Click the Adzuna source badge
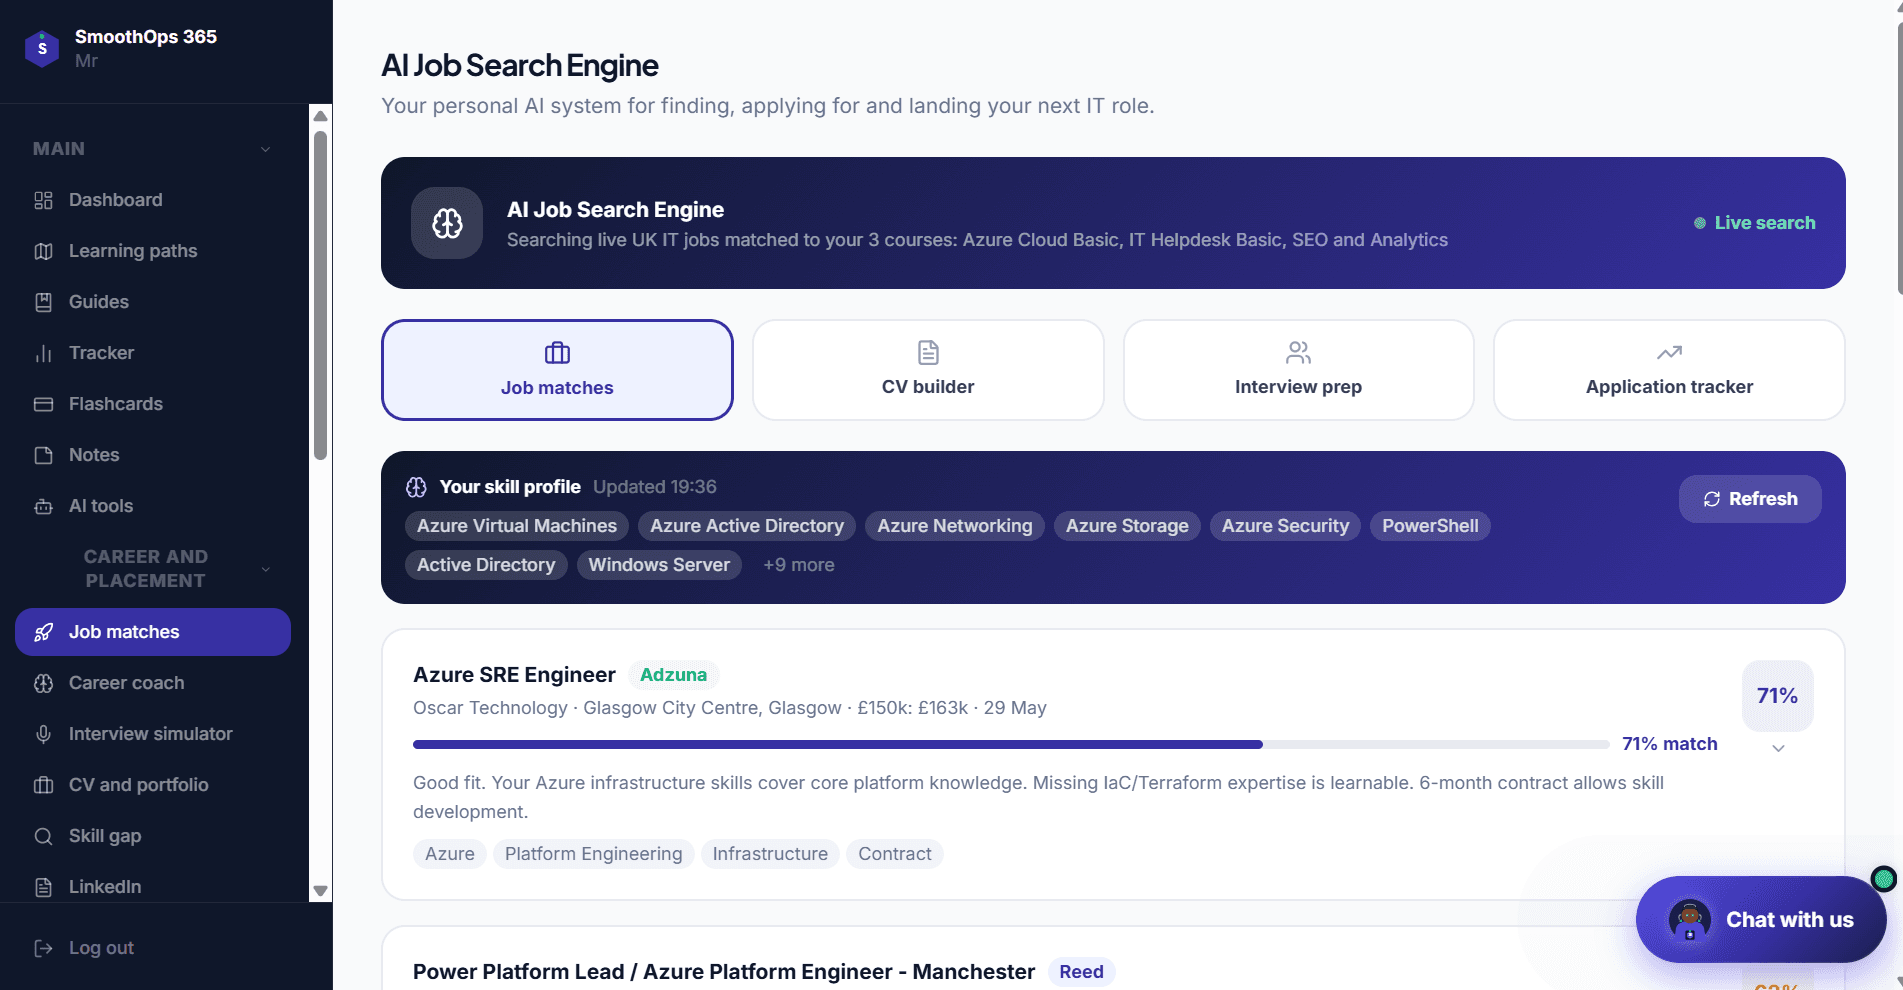This screenshot has width=1903, height=990. click(x=673, y=675)
